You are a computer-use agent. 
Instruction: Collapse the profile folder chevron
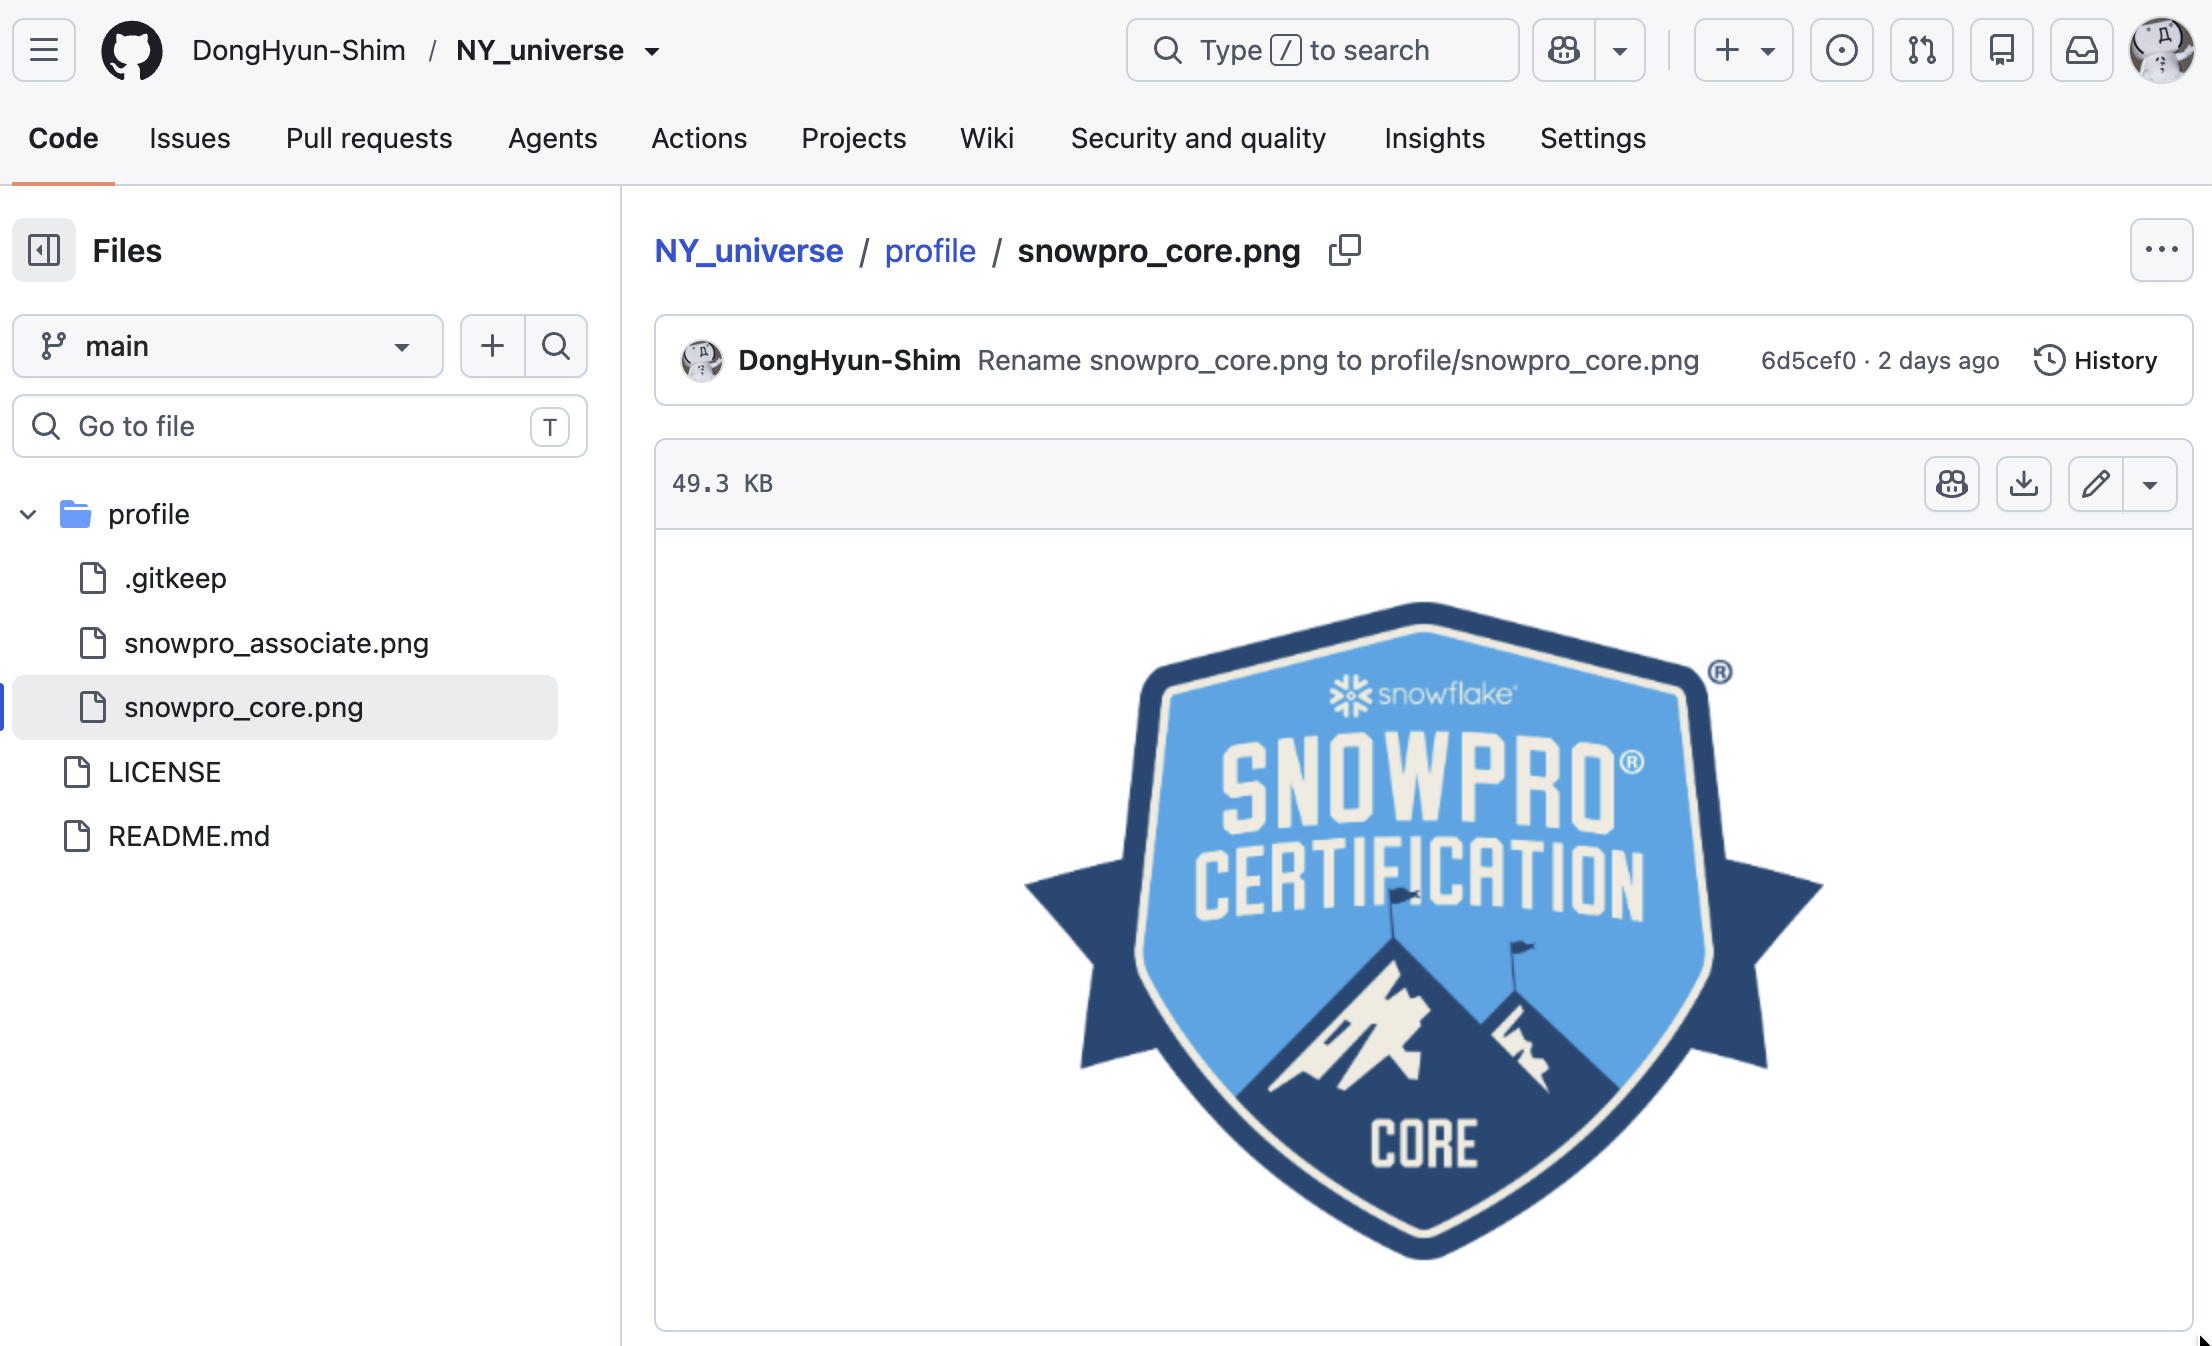(x=28, y=514)
